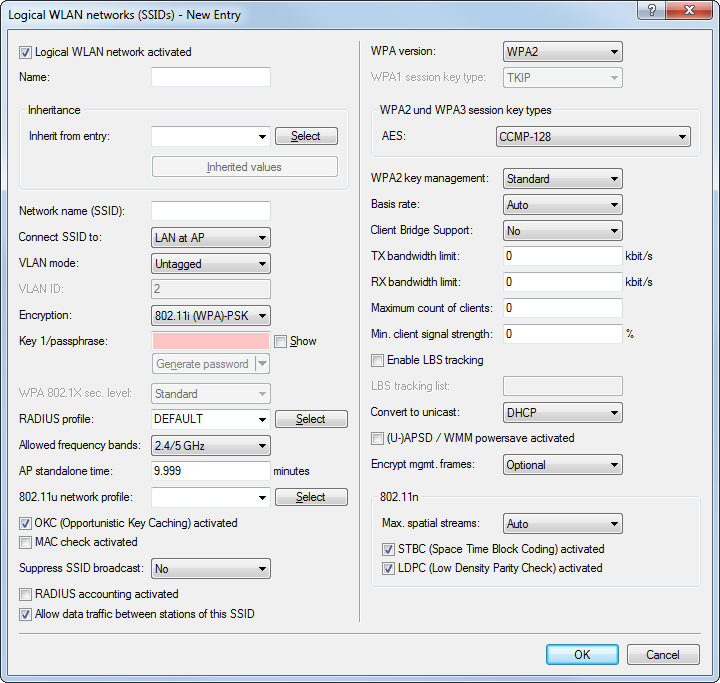720x683 pixels.
Task: Enable the MAC check activated option
Action: 26,542
